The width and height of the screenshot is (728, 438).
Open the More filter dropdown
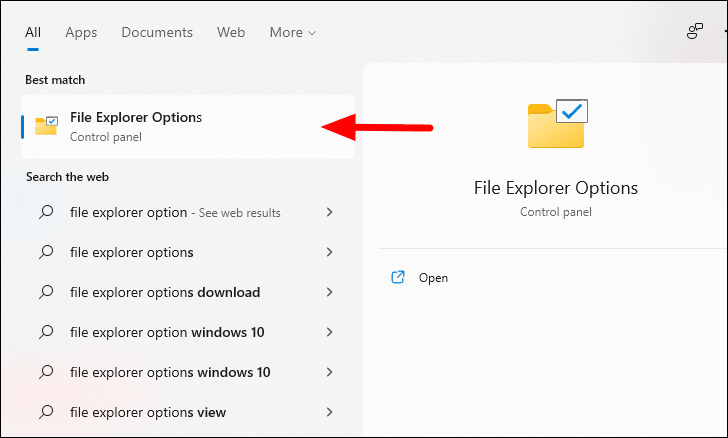click(292, 33)
